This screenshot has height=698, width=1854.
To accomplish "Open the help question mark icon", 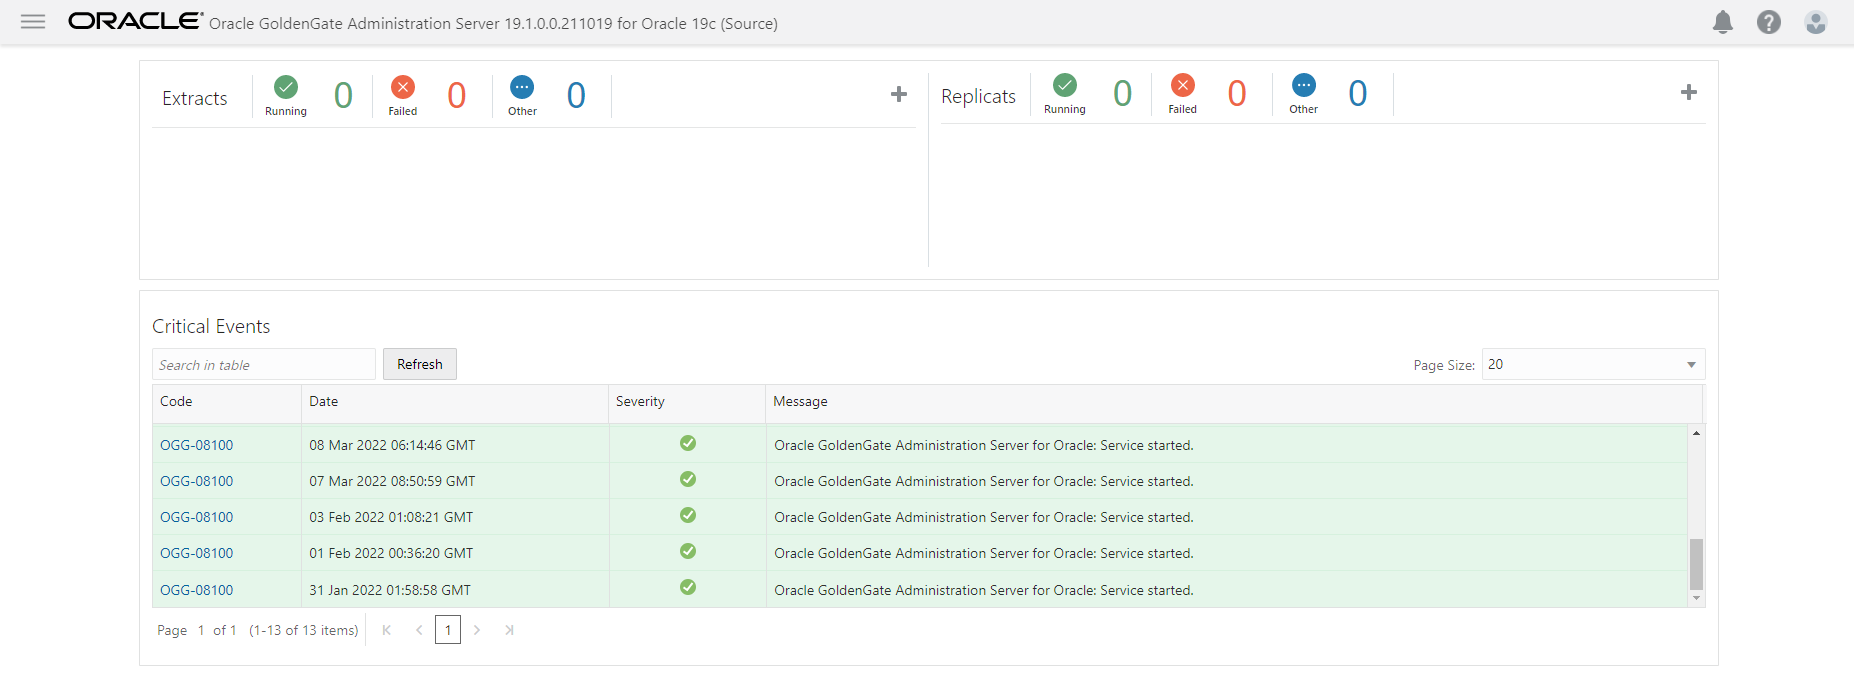I will point(1768,22).
